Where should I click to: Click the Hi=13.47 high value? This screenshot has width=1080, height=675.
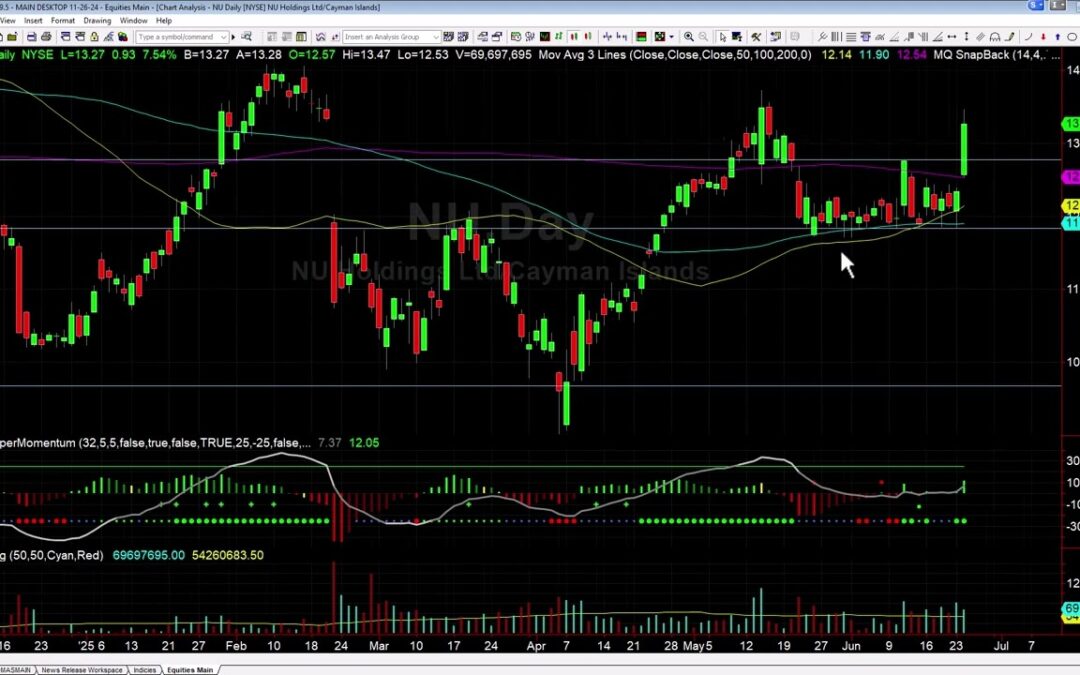pyautogui.click(x=366, y=54)
